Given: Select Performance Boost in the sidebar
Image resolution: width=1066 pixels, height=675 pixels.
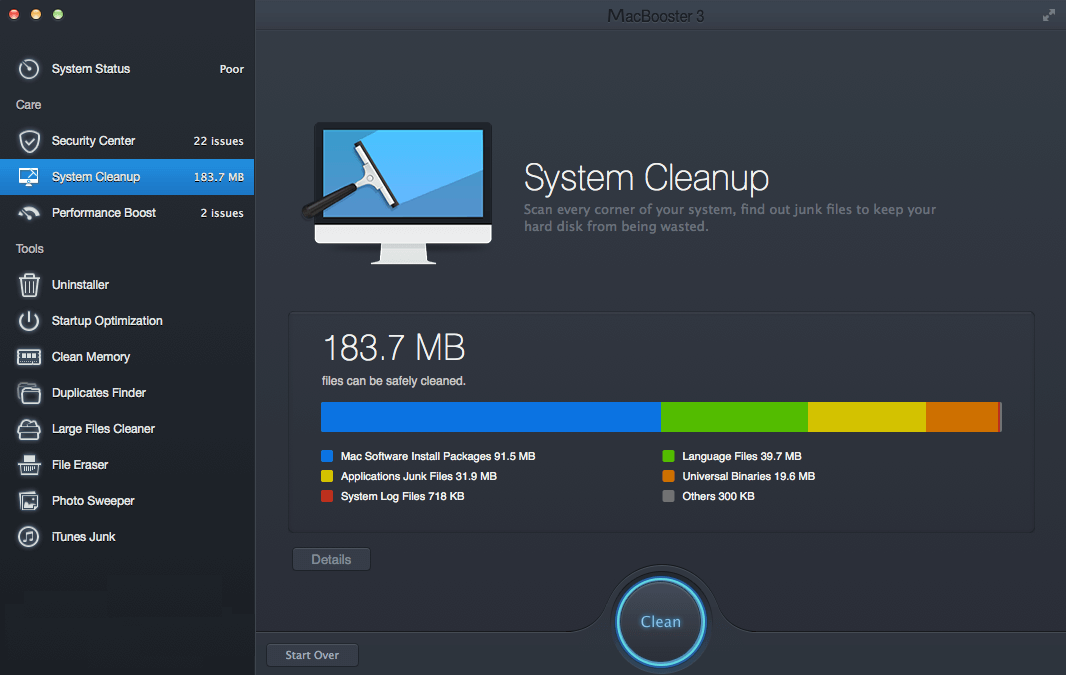Looking at the screenshot, I should 127,213.
